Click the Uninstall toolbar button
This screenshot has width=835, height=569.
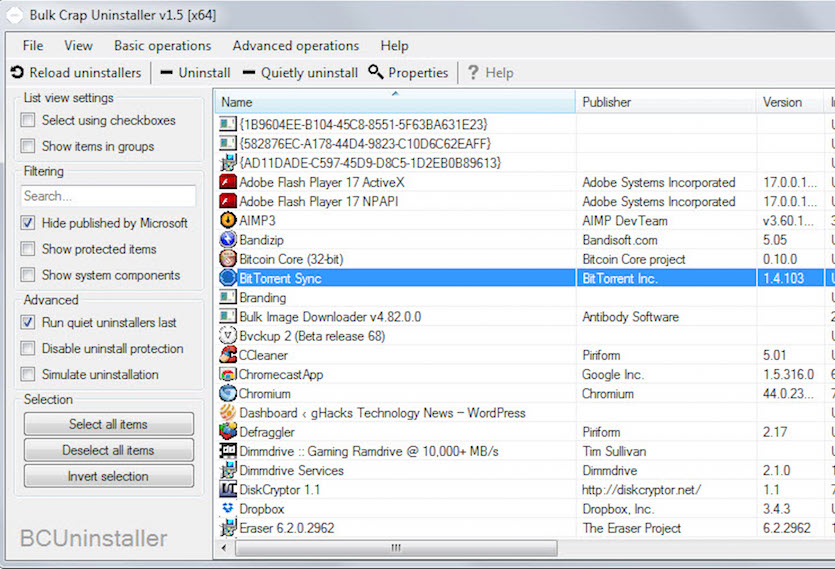(195, 72)
